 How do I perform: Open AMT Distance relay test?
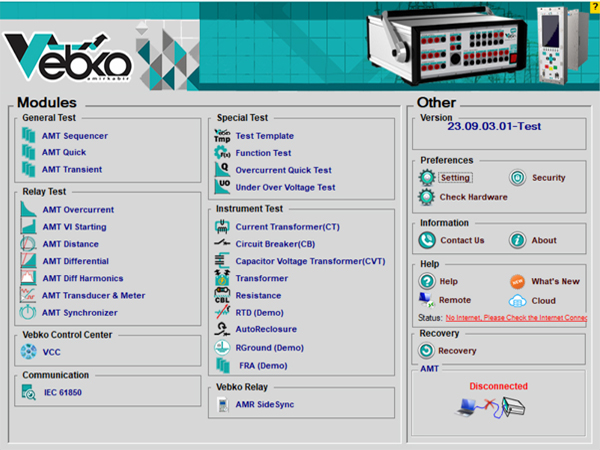70,244
